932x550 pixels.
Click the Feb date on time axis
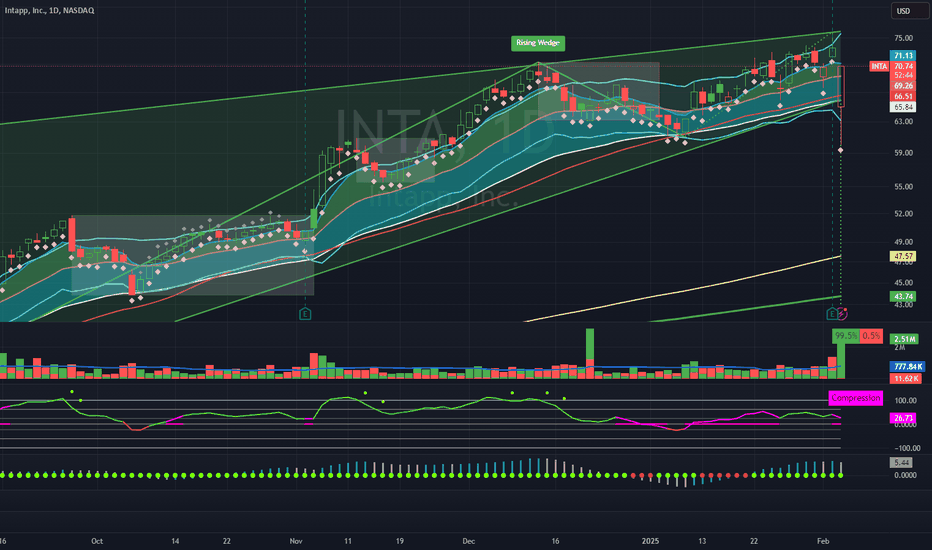pyautogui.click(x=823, y=541)
